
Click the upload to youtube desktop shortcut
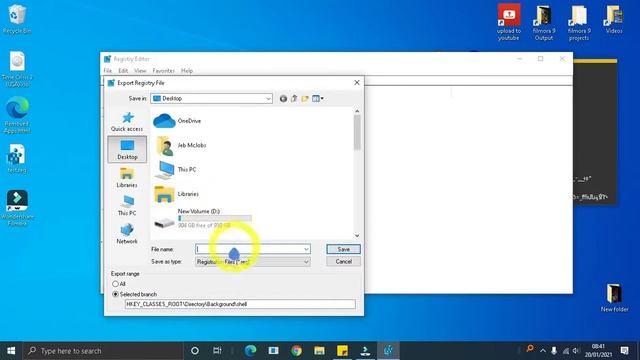click(509, 22)
